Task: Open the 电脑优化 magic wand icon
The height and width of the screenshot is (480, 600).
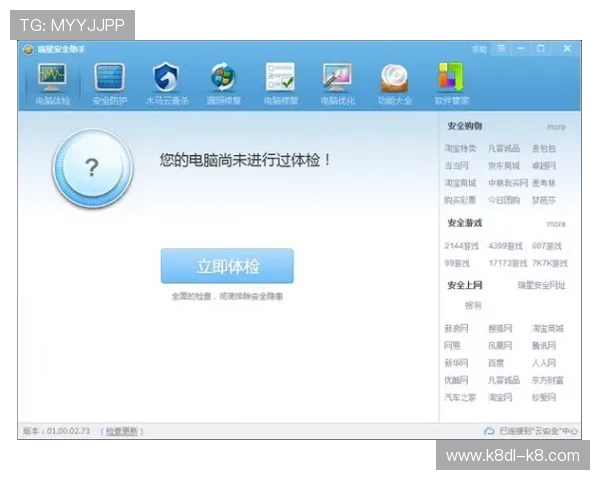Action: coord(338,84)
